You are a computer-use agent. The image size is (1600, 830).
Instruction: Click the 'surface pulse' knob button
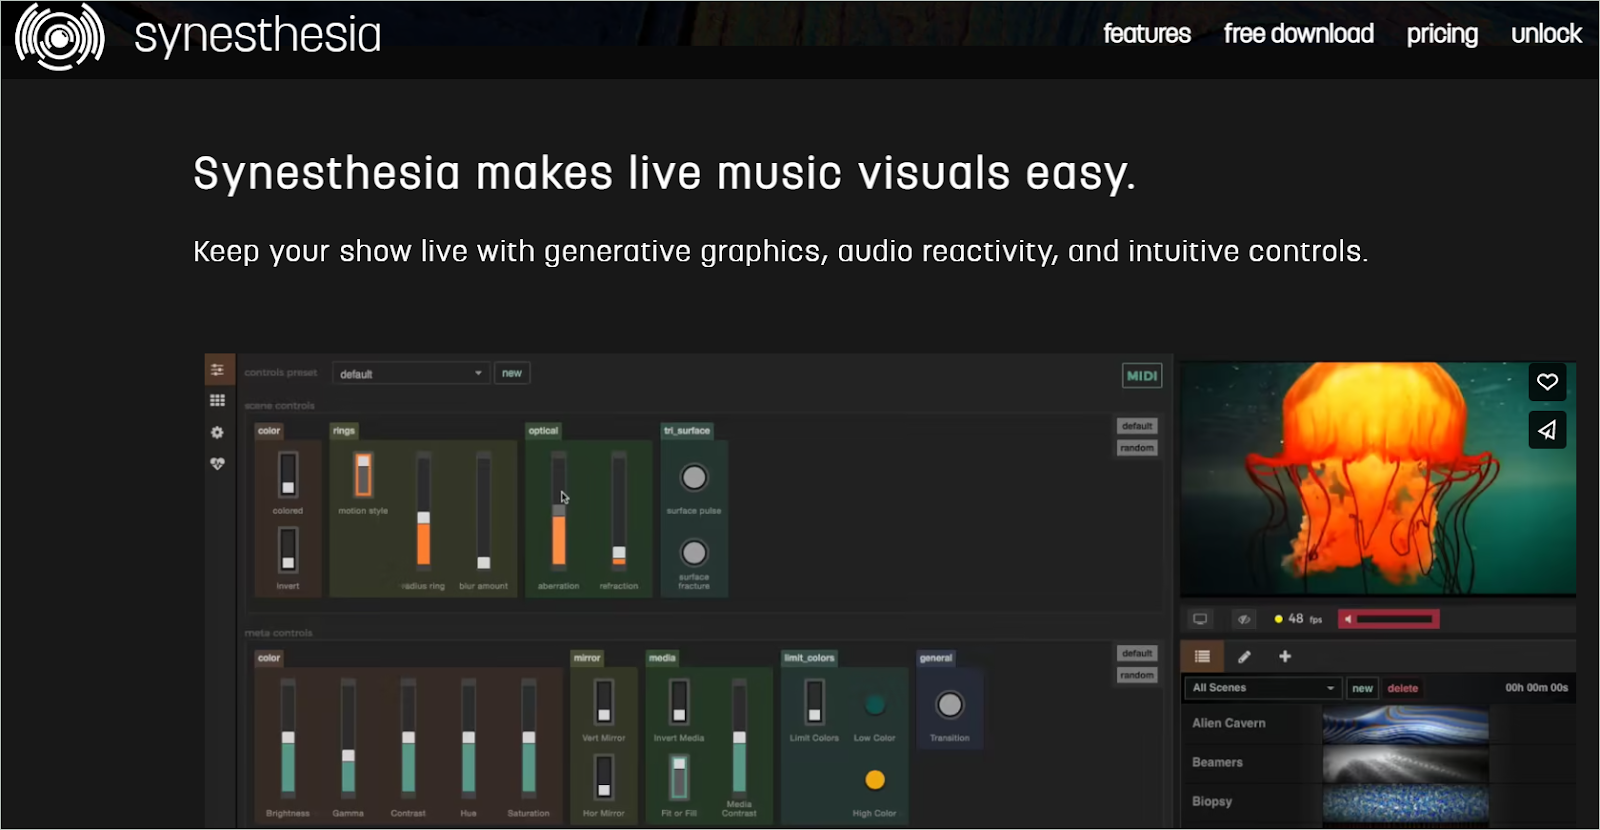[x=694, y=477]
